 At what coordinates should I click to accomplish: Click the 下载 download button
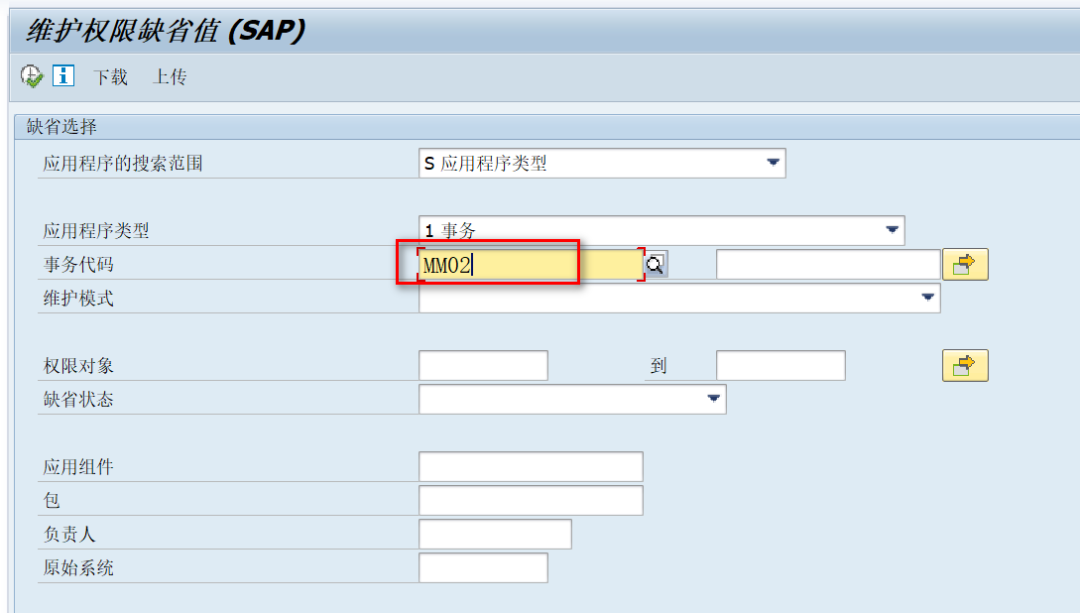[x=111, y=76]
